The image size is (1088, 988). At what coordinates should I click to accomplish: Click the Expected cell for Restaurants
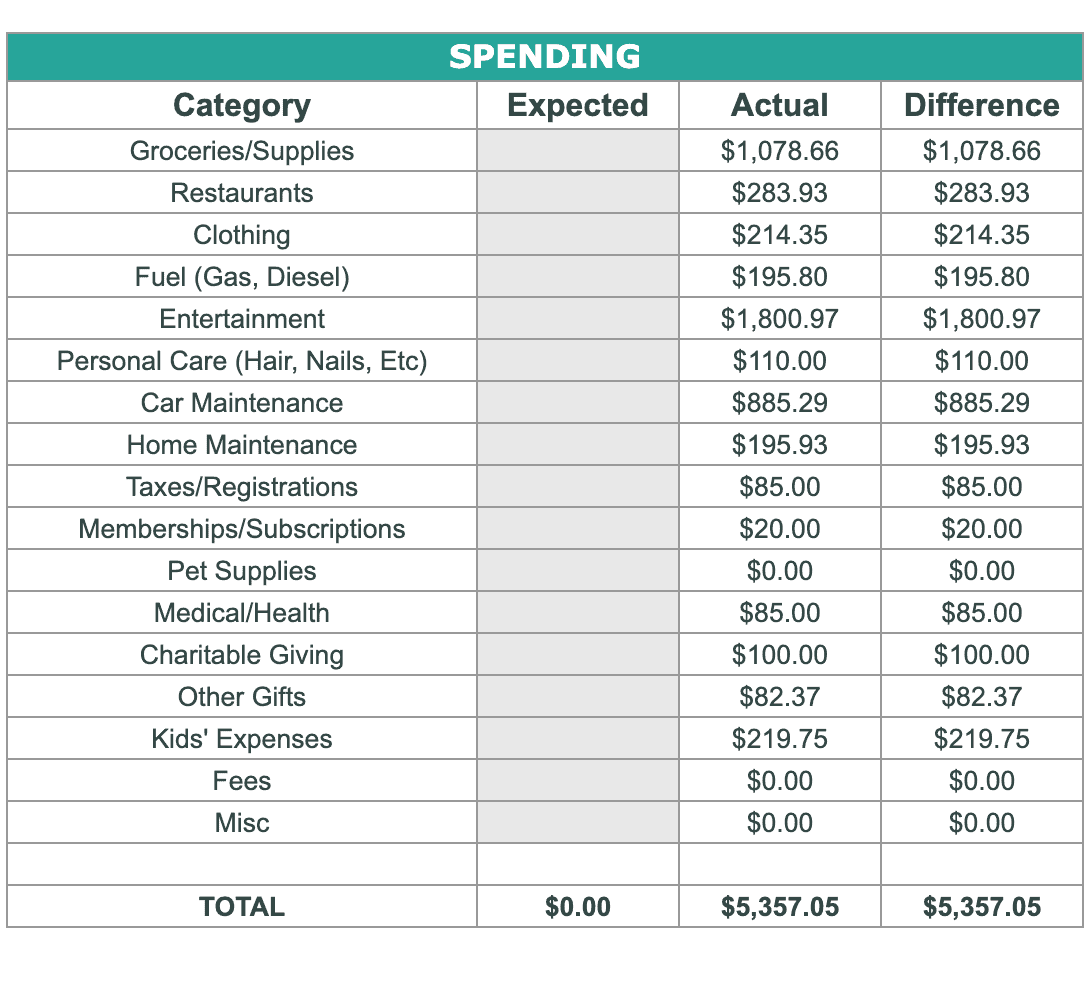tap(577, 192)
